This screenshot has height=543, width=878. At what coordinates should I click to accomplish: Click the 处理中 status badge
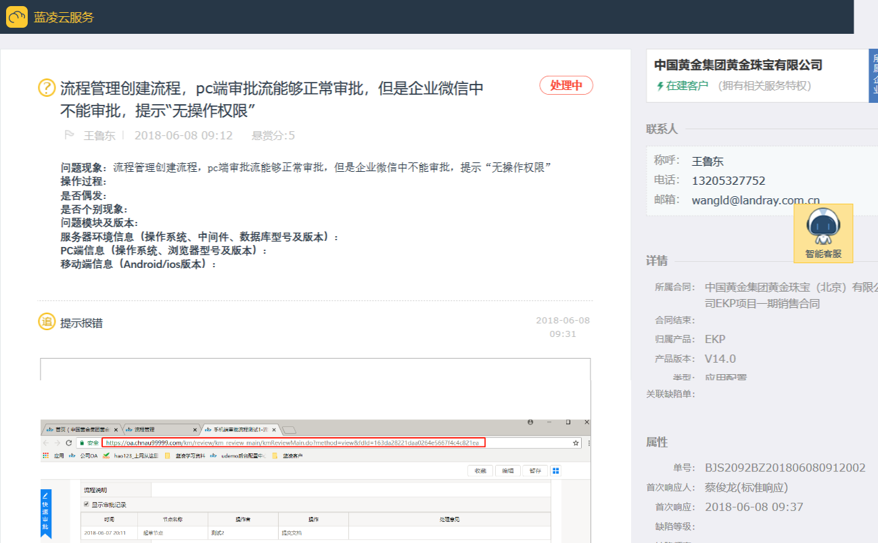click(566, 85)
